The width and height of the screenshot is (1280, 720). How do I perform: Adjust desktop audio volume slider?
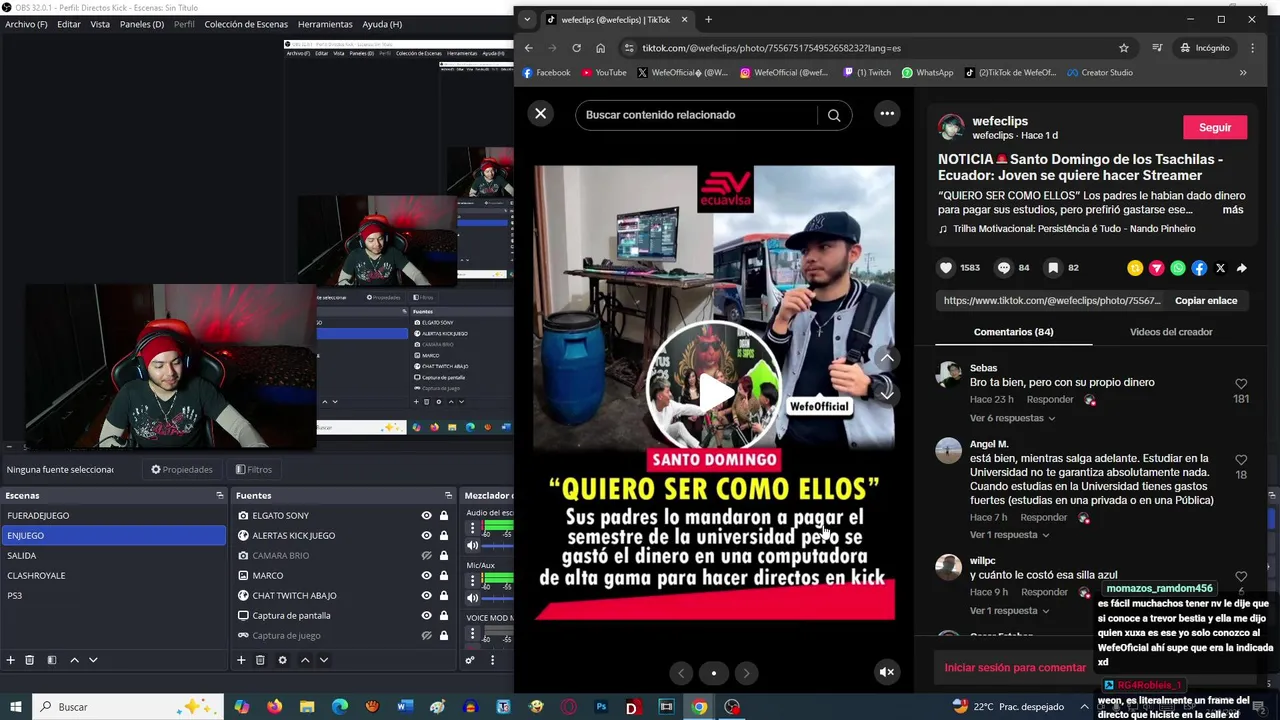pyautogui.click(x=499, y=546)
